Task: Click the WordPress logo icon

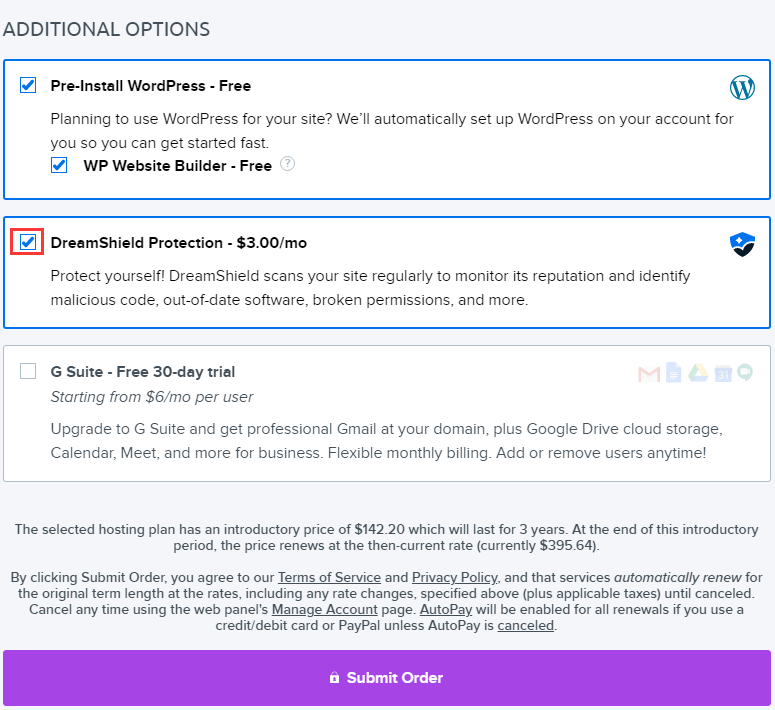Action: point(742,88)
